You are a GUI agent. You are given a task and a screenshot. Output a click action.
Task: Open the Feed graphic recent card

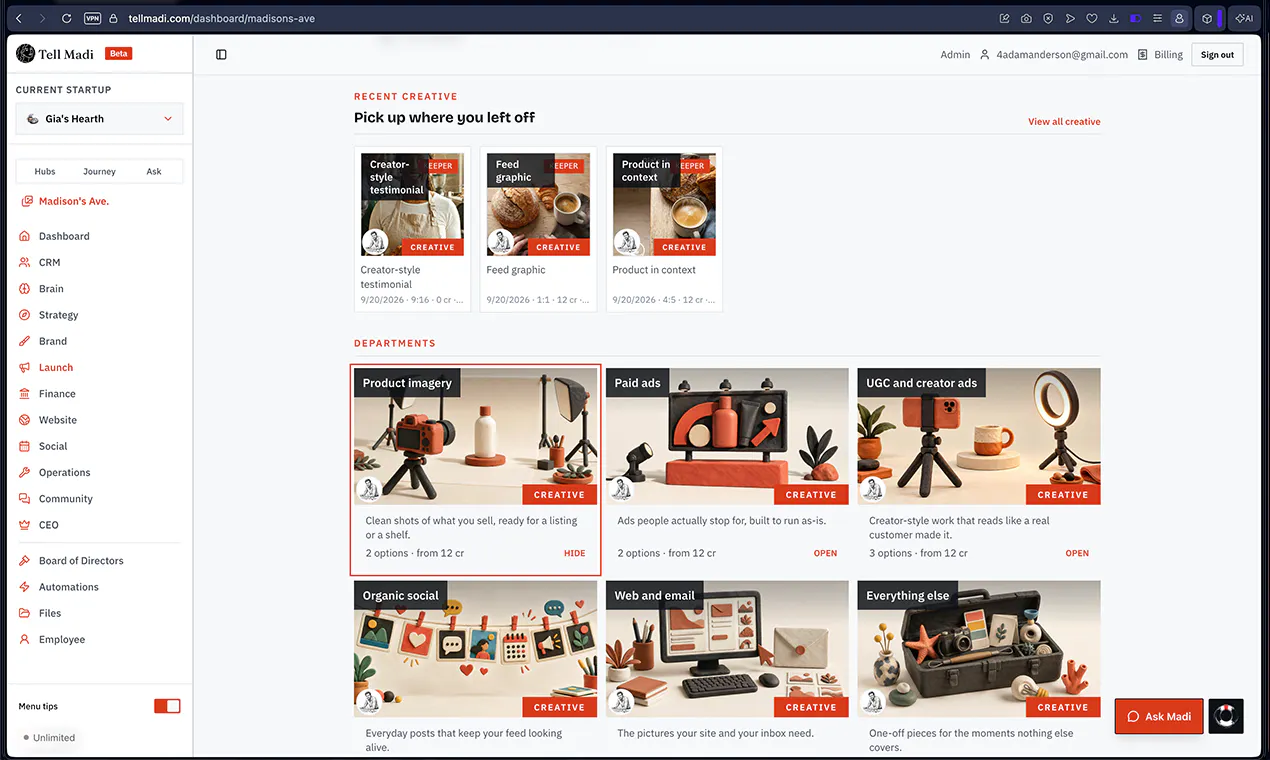(538, 229)
